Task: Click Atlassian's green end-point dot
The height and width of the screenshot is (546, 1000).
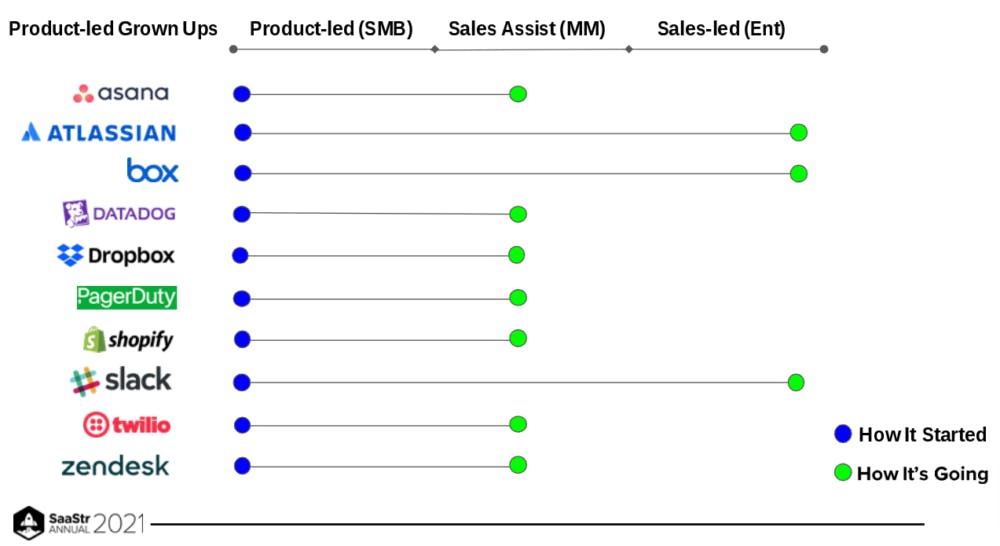Action: click(798, 133)
